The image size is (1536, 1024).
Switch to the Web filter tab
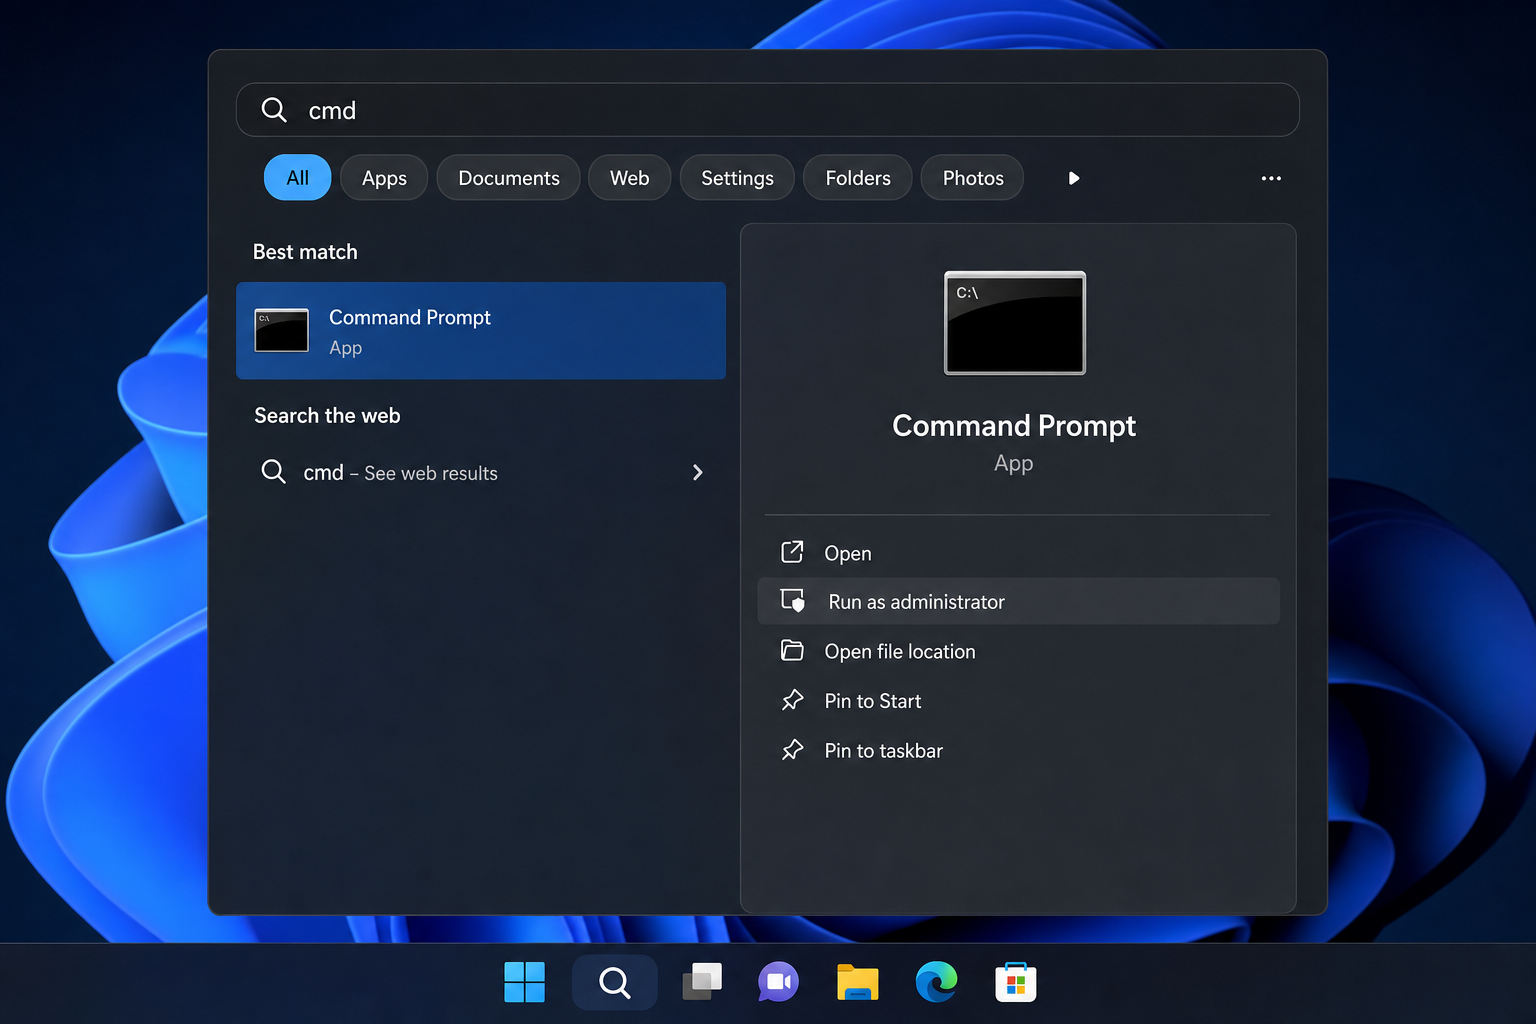coord(629,178)
